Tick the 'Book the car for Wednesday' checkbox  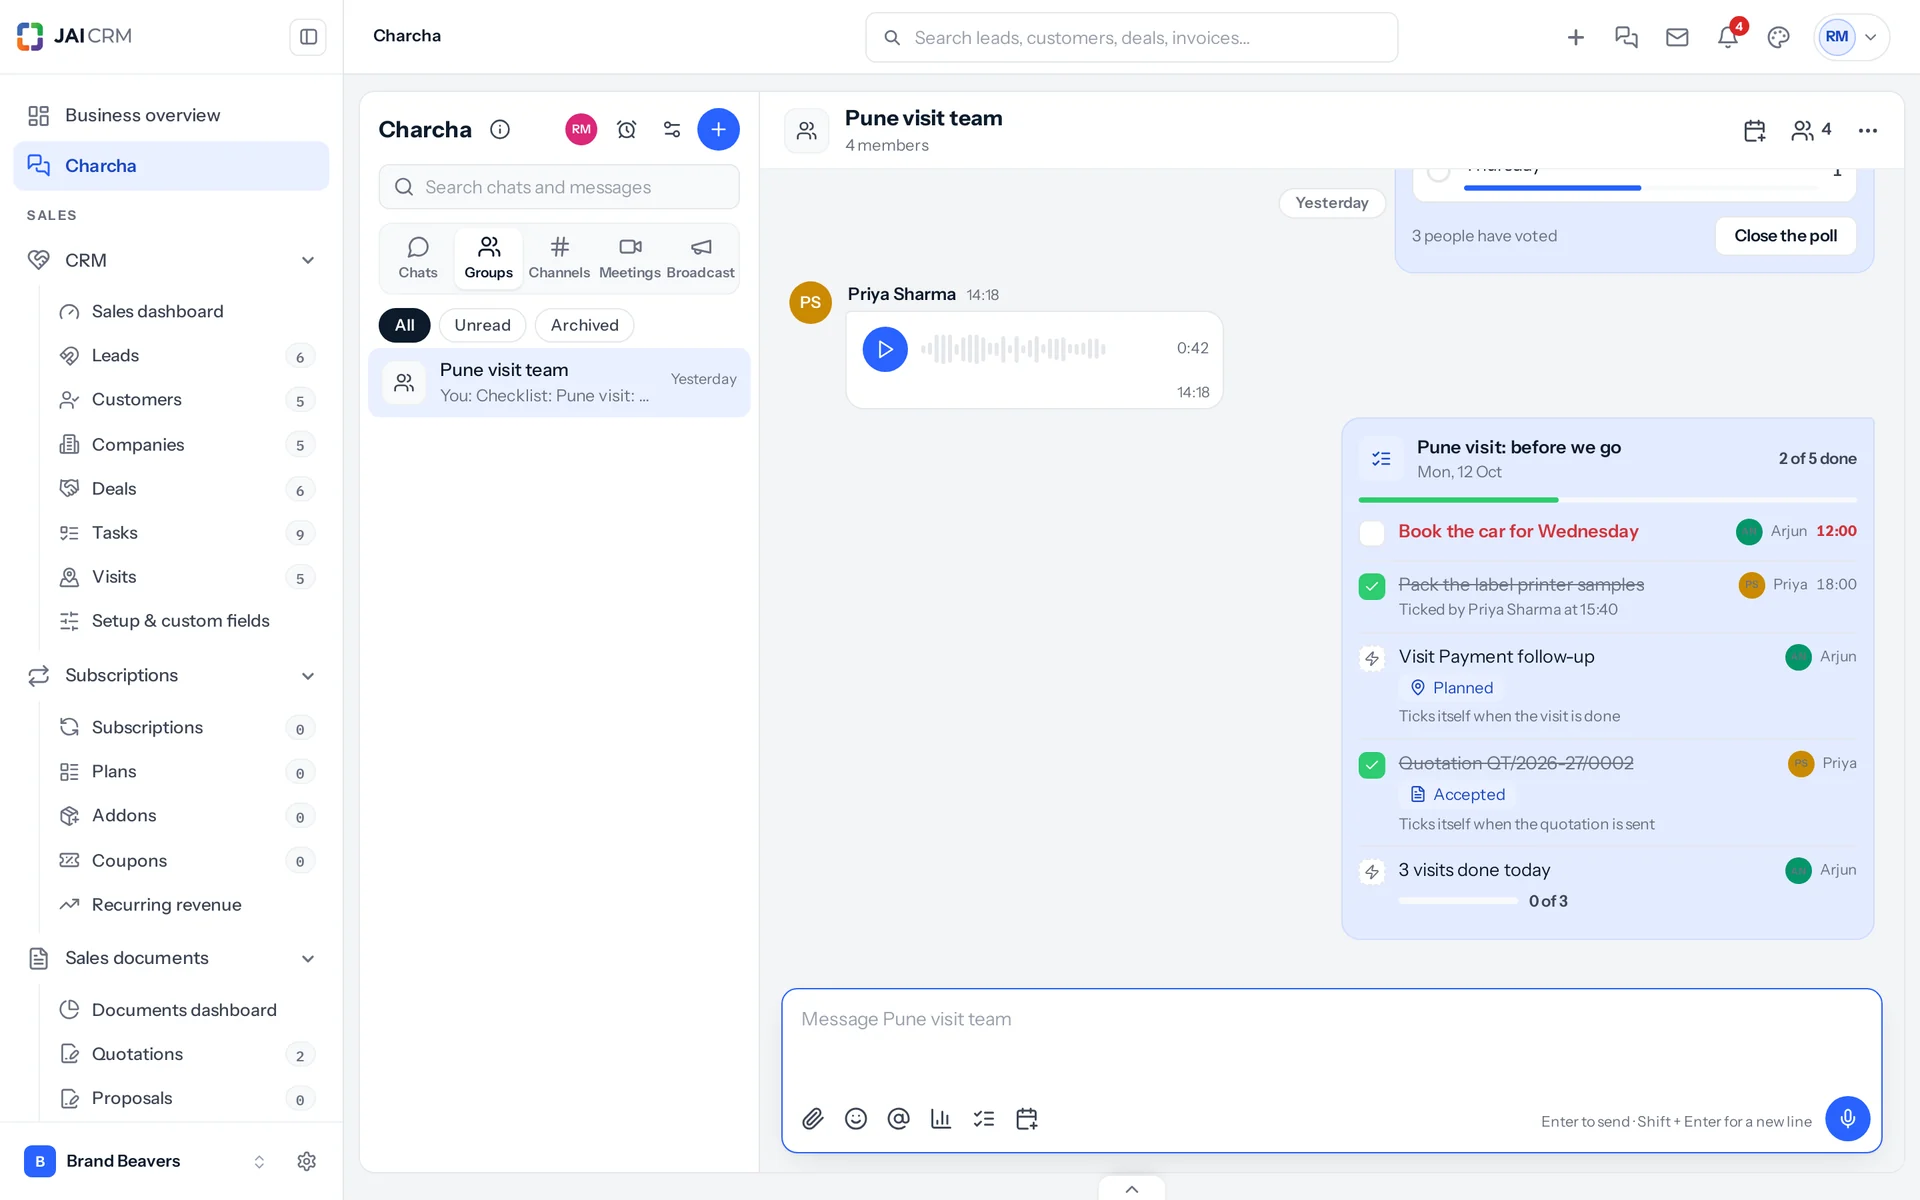(1372, 533)
